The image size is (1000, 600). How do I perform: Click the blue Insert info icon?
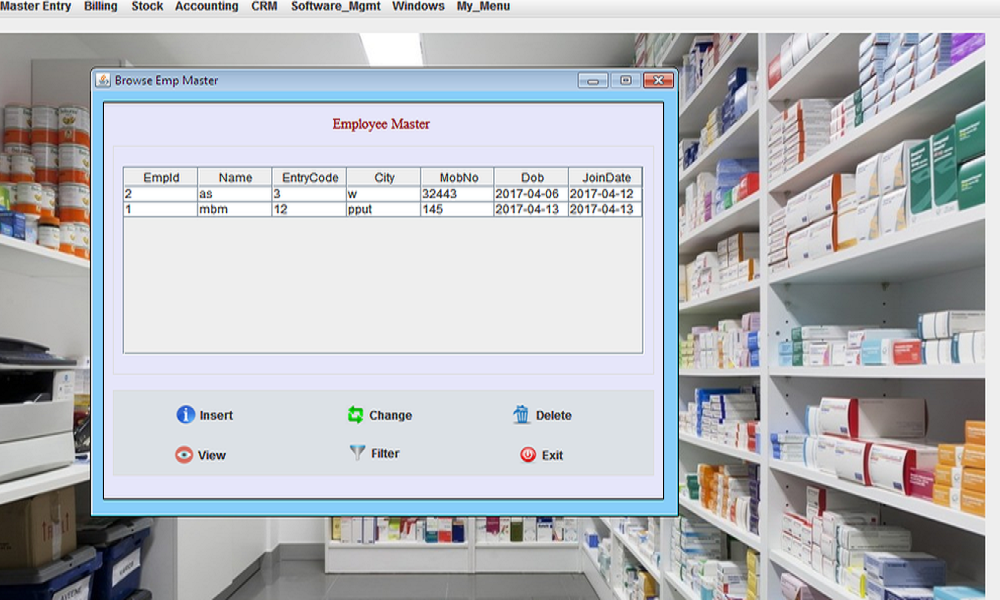point(185,415)
